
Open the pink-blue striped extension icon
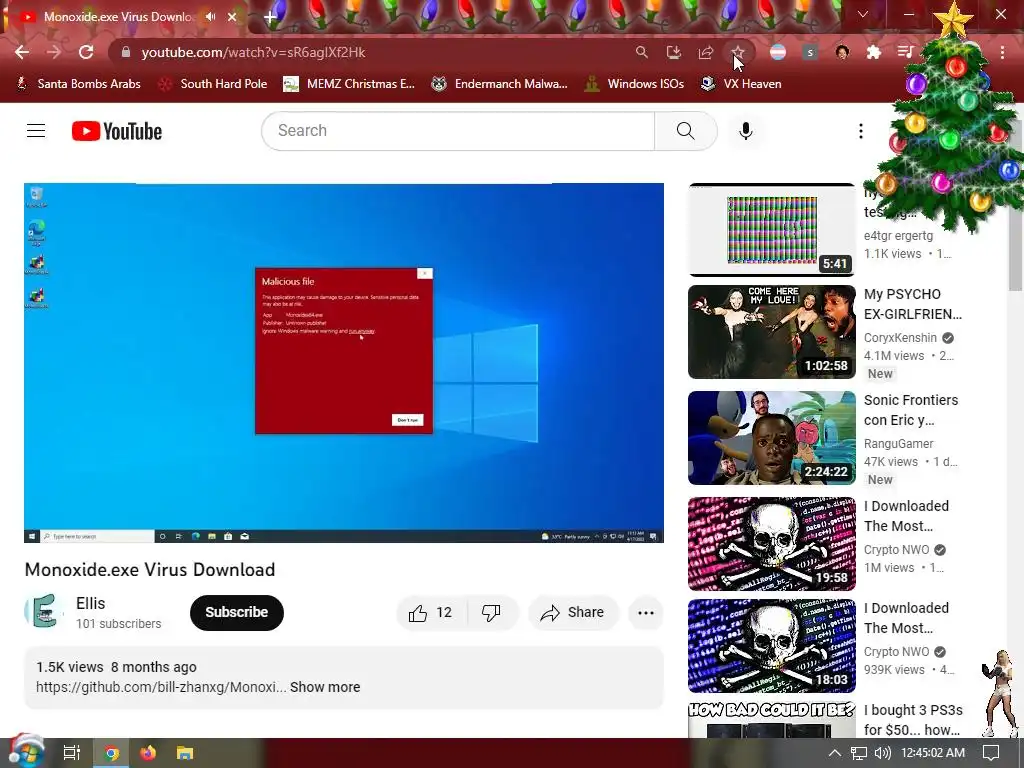pos(778,52)
